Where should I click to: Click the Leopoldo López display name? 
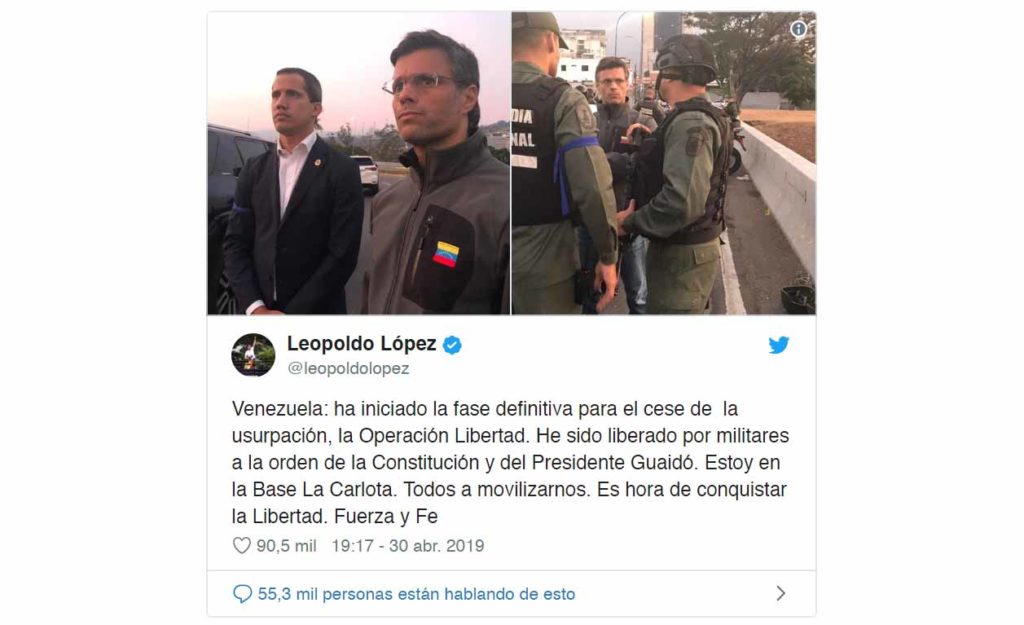pos(361,344)
